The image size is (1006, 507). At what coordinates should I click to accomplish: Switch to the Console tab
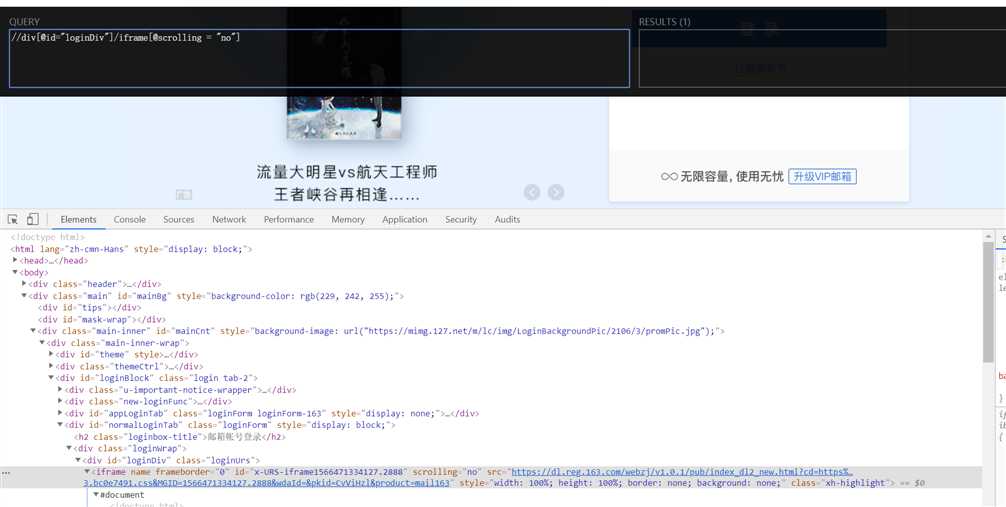coord(130,219)
